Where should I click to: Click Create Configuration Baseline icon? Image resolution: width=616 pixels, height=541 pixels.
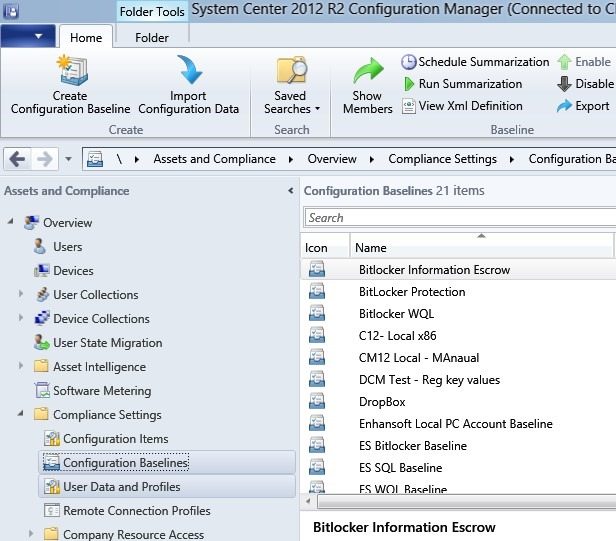click(x=72, y=71)
